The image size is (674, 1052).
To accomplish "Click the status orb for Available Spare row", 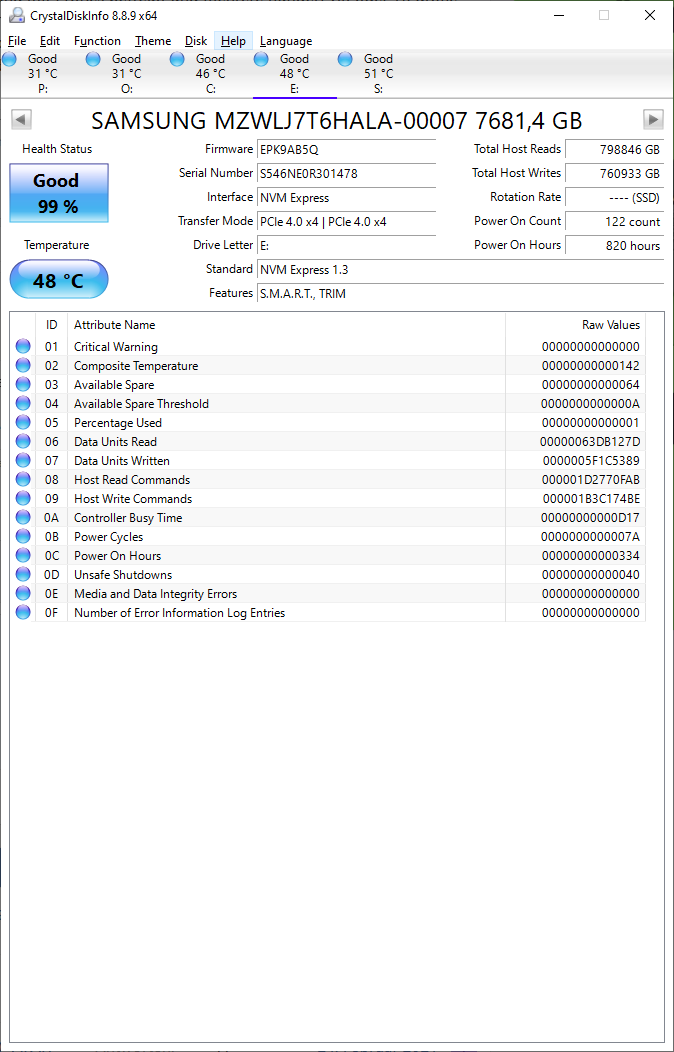I will 23,384.
